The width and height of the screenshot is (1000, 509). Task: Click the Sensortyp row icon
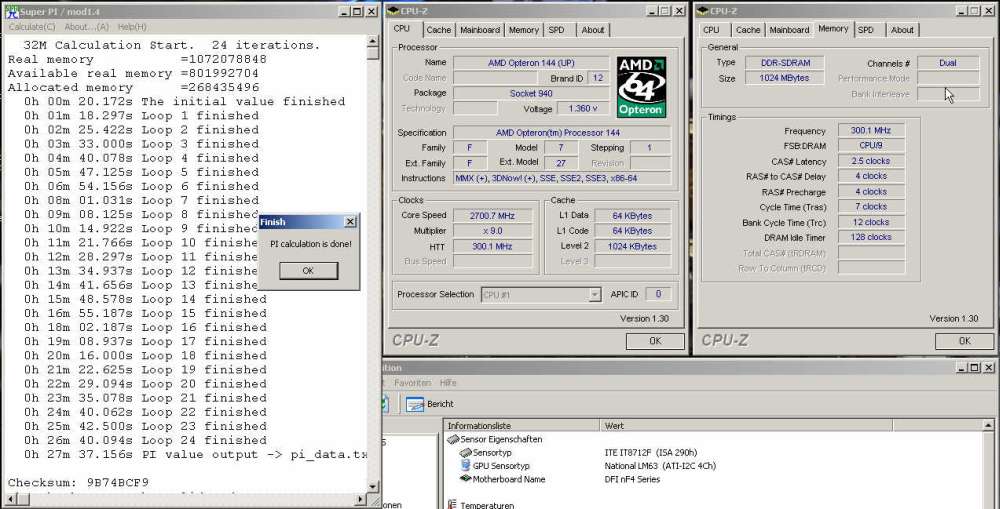466,453
